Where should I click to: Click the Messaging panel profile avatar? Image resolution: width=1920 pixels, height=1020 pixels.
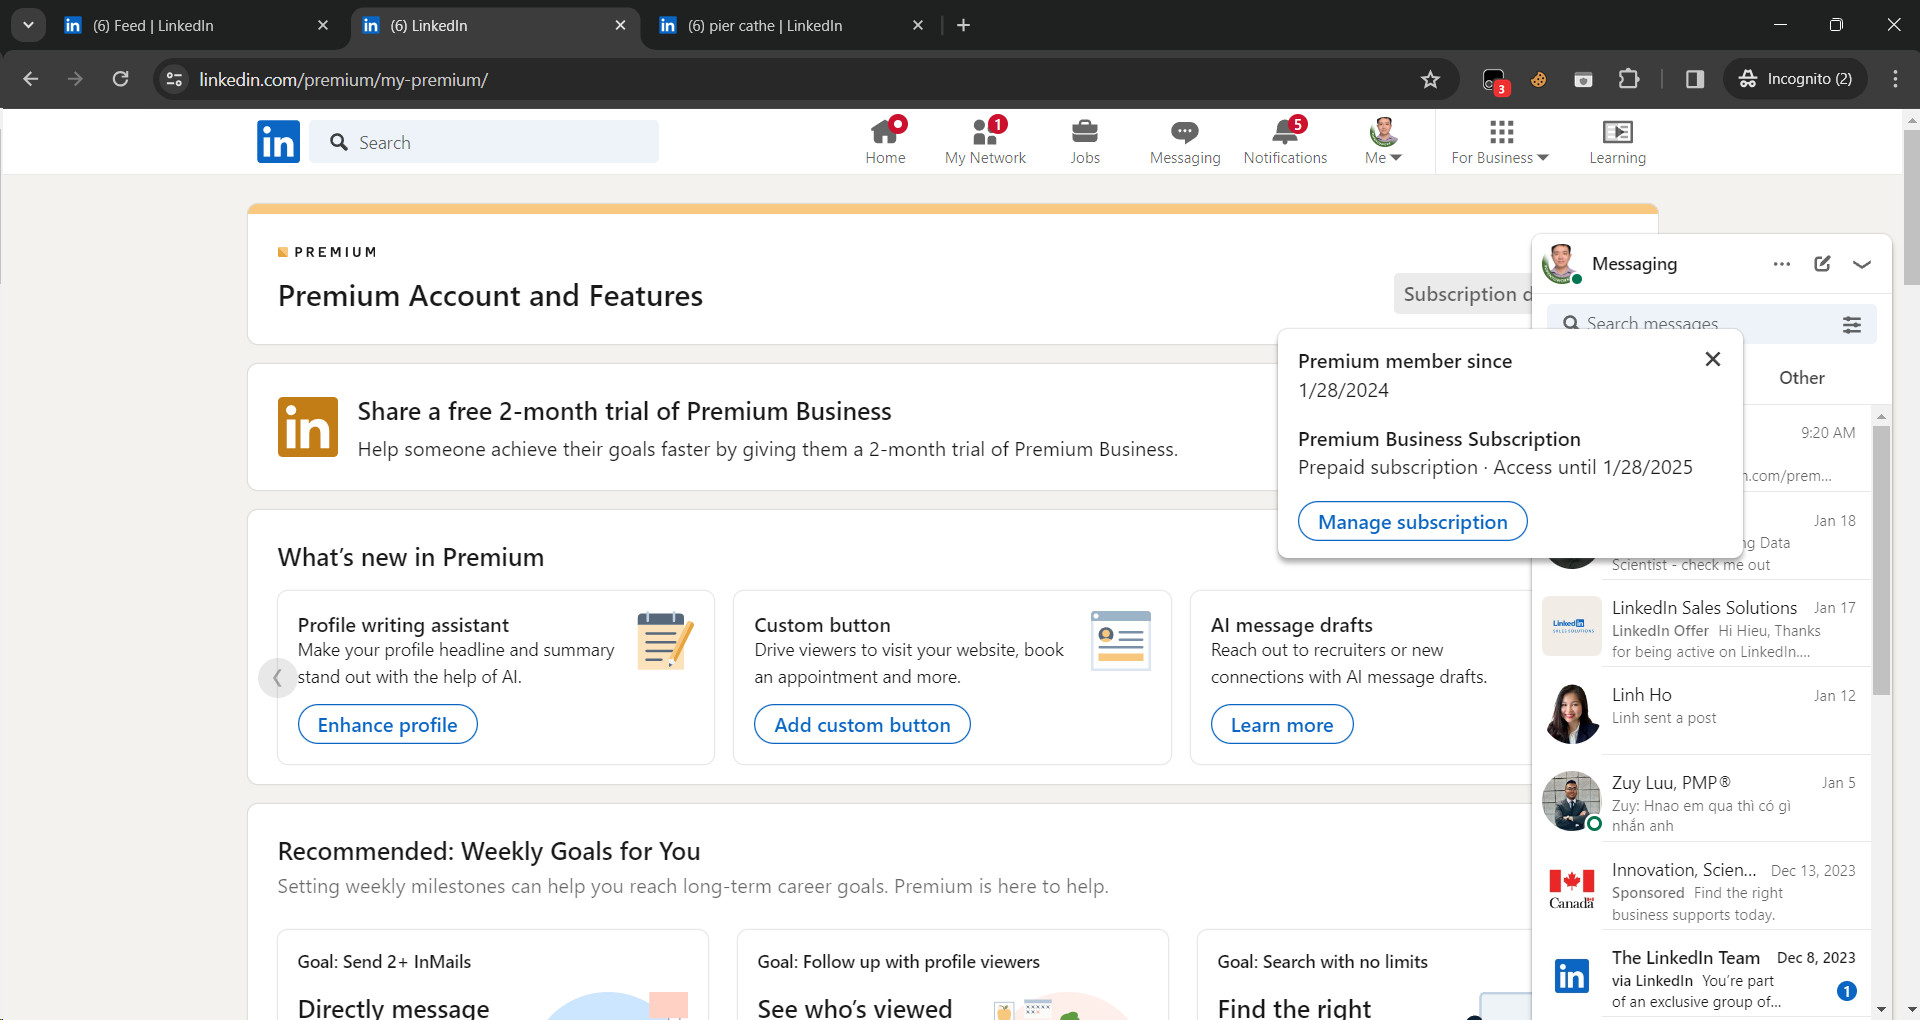pos(1562,264)
